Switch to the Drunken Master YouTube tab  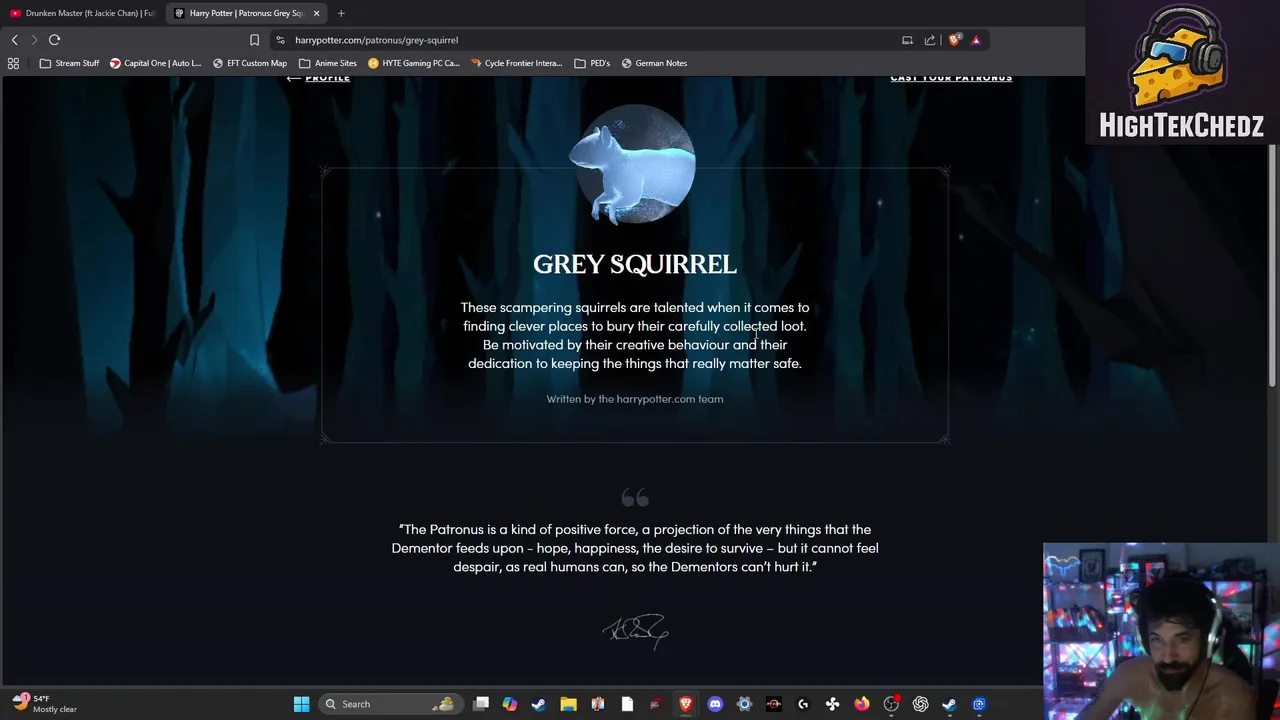(x=84, y=13)
